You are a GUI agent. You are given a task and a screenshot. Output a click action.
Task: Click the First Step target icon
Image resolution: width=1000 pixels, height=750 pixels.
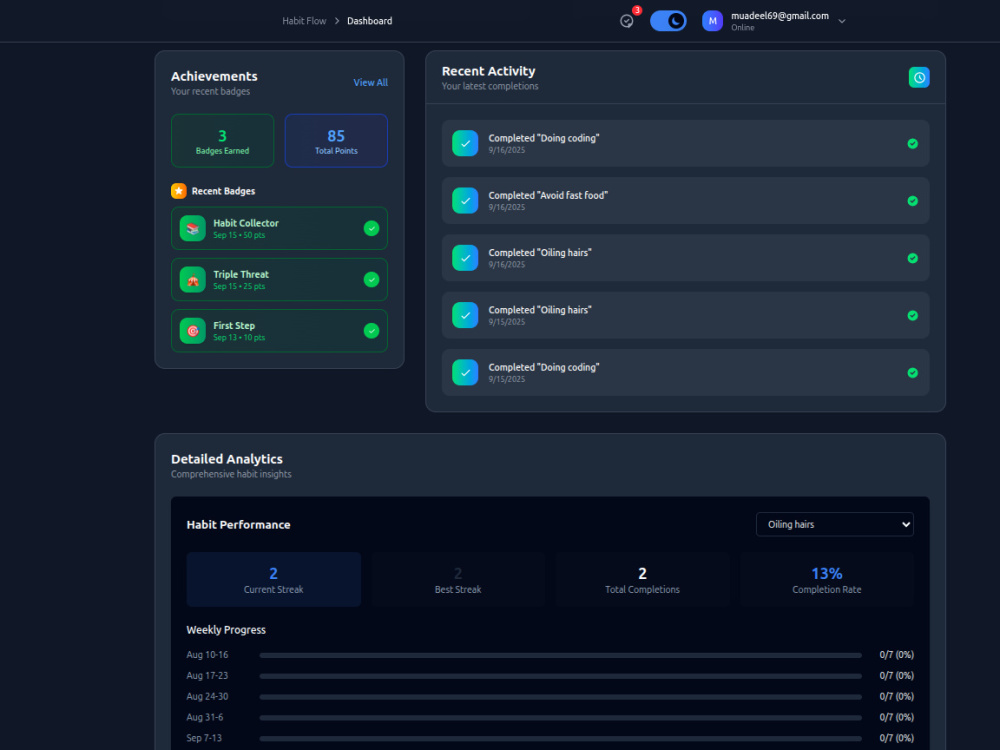pyautogui.click(x=193, y=331)
